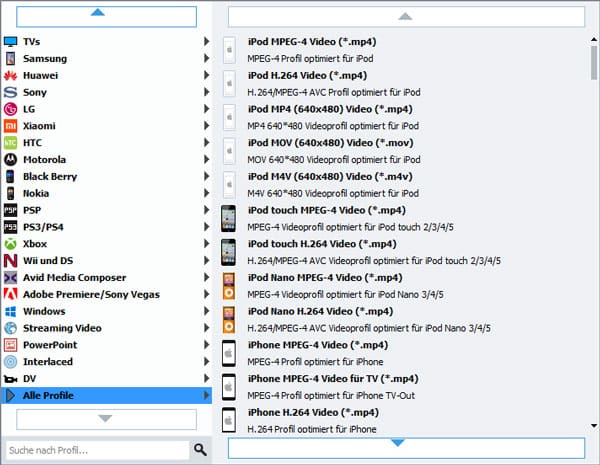Select iPod Nano H.264 Video profile
This screenshot has width=600, height=465.
click(404, 319)
